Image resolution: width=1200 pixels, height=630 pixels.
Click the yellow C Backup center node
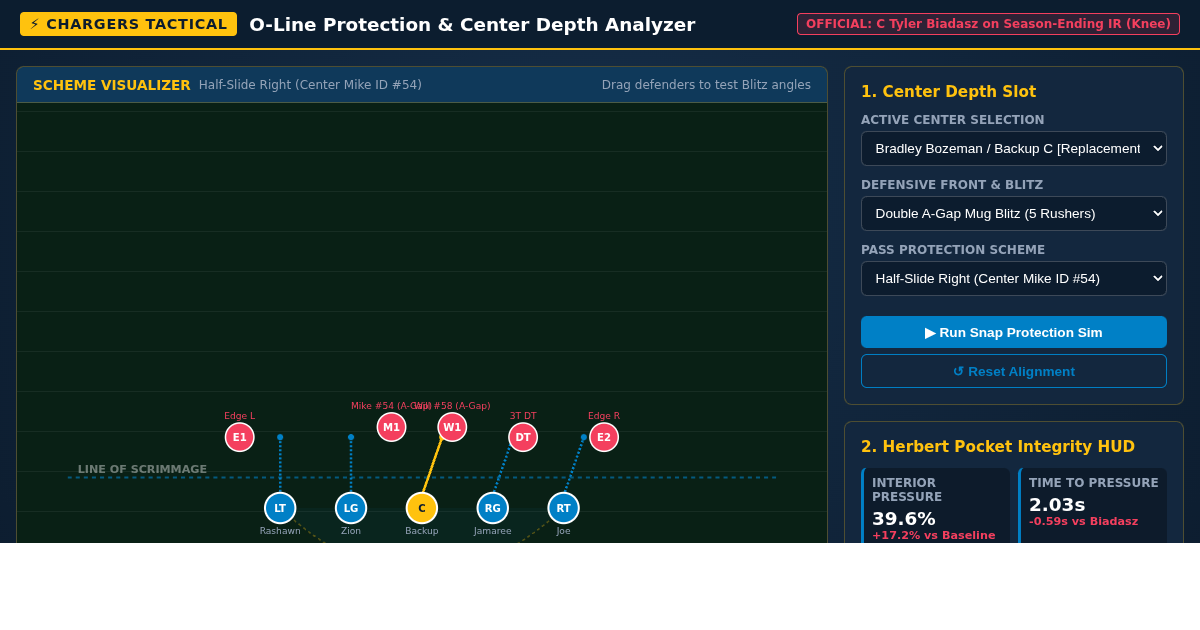click(422, 508)
